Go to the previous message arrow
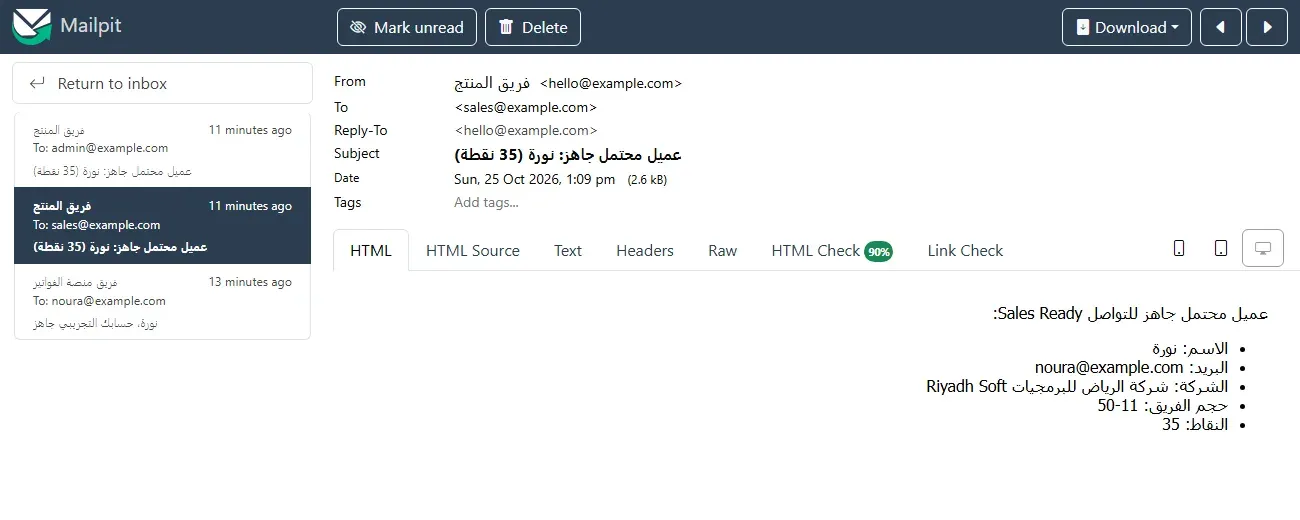 click(x=1221, y=27)
